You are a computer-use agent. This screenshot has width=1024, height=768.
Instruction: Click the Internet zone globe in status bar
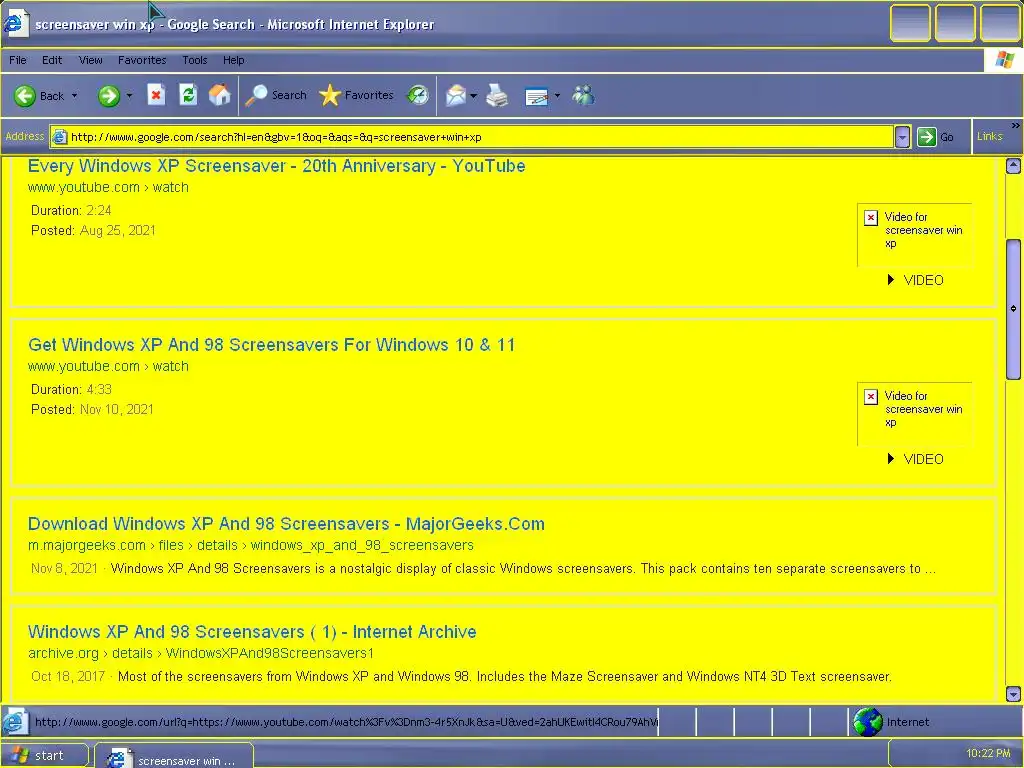[867, 722]
